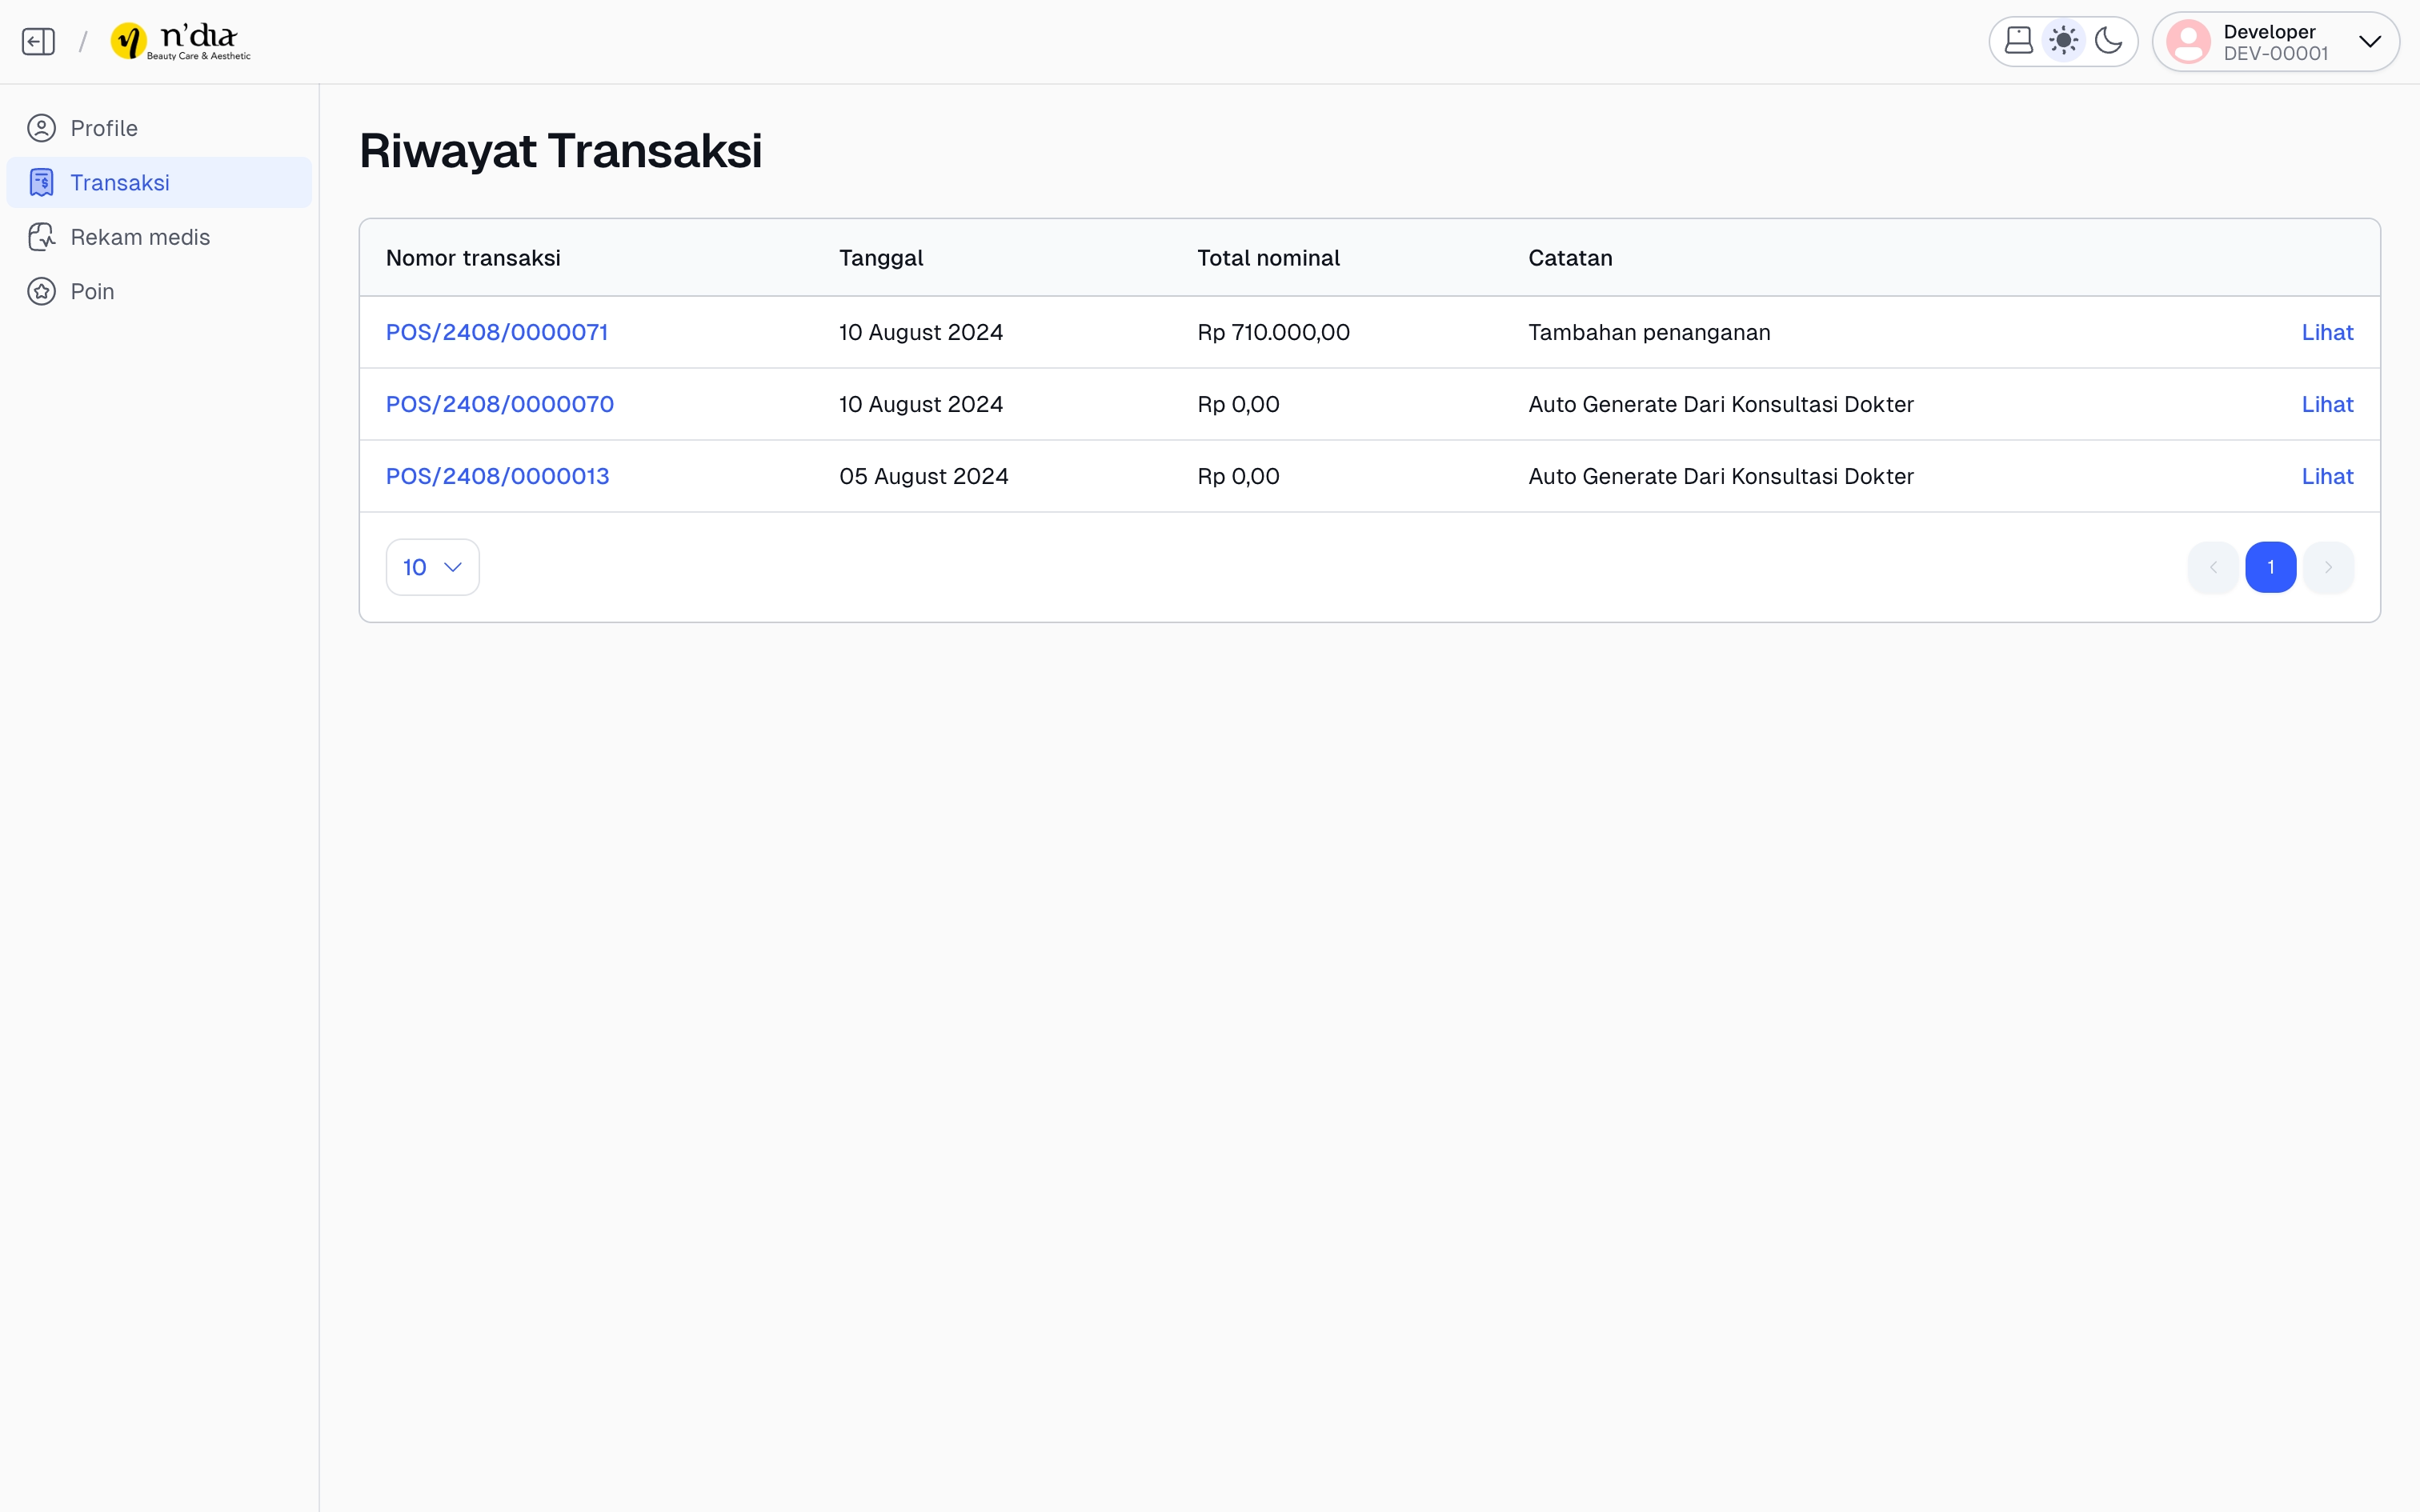Click the 05 August 2024 date cell

(923, 476)
